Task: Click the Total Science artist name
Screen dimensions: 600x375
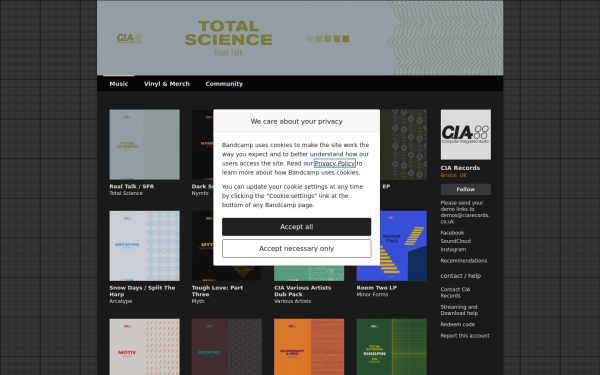Action: [x=126, y=193]
